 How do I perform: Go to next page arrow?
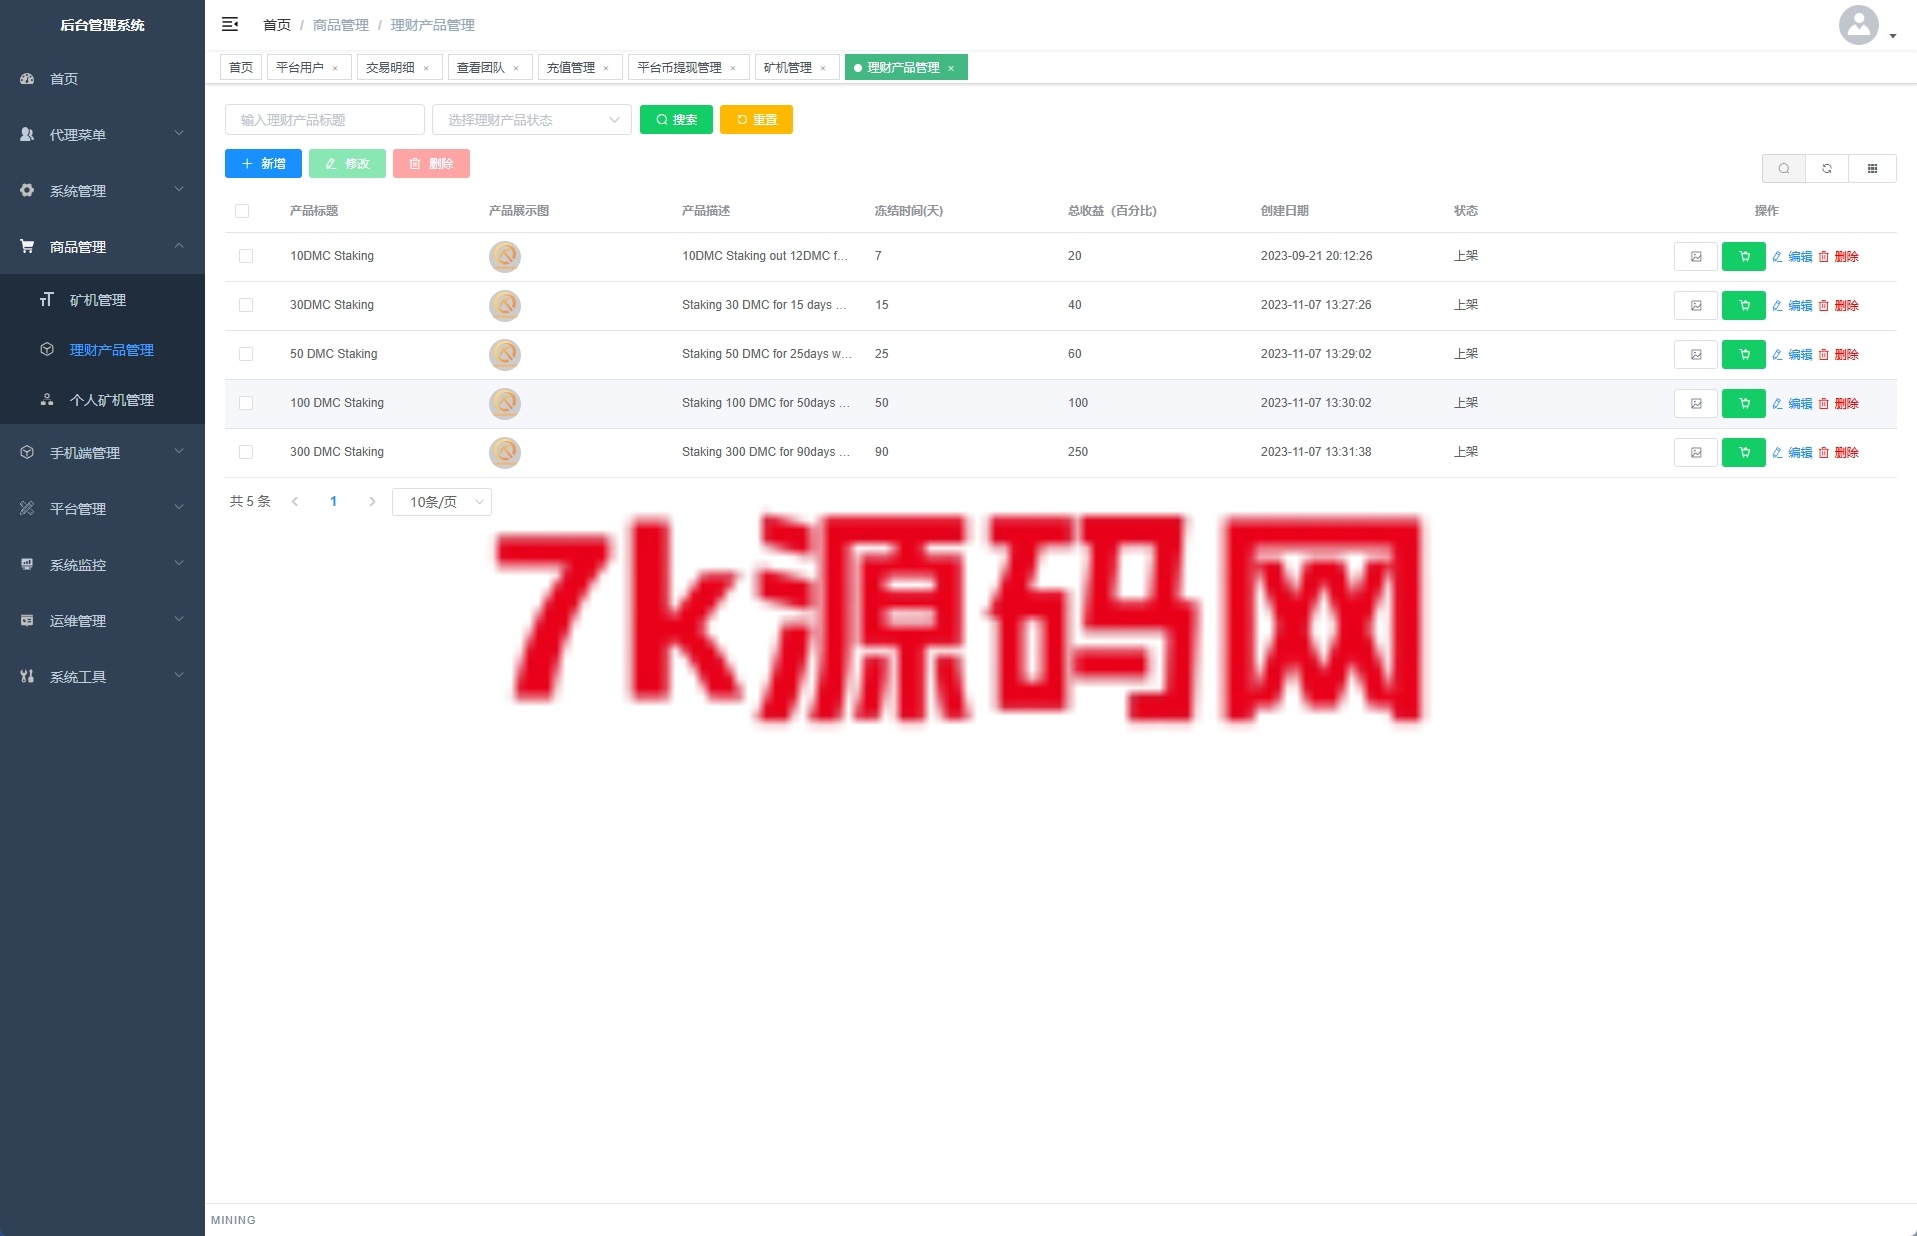[x=372, y=502]
